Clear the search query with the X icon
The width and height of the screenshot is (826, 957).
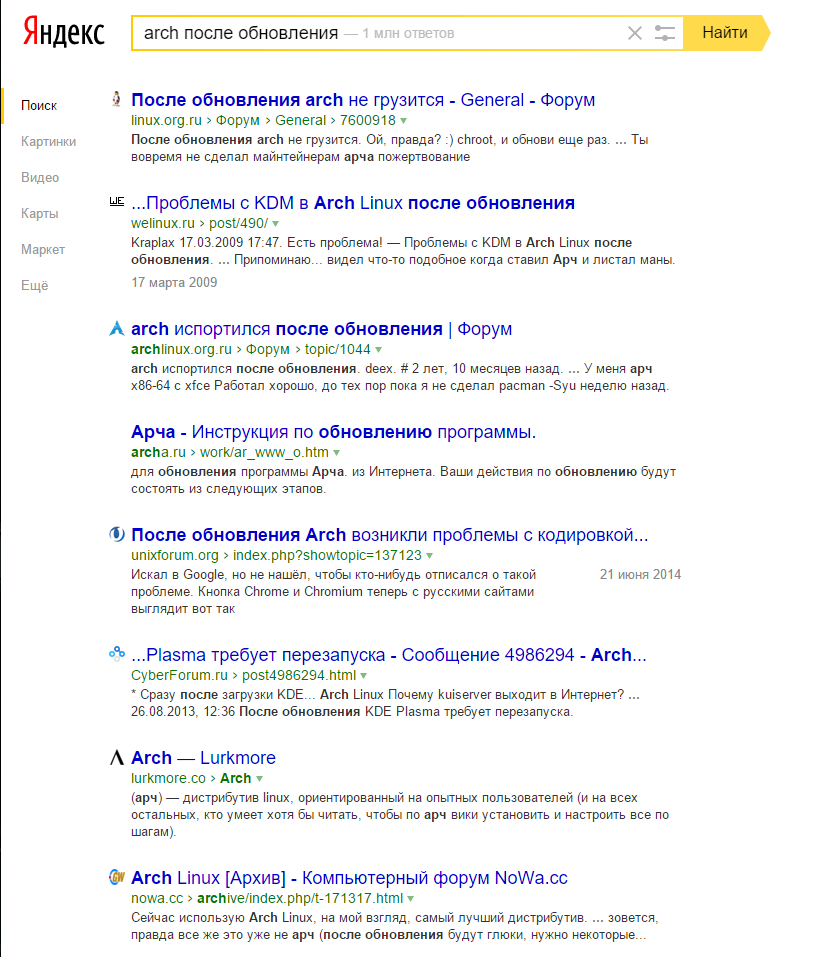pyautogui.click(x=635, y=33)
